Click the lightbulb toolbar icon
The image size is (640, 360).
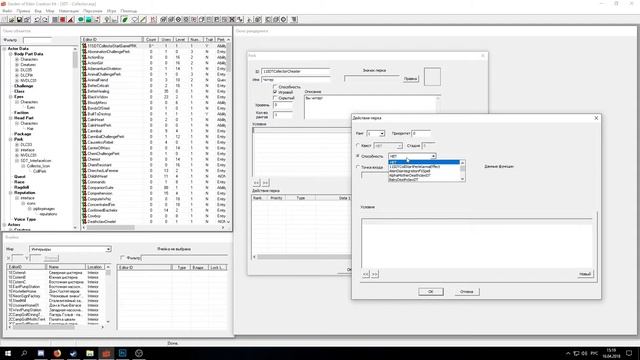click(107, 20)
